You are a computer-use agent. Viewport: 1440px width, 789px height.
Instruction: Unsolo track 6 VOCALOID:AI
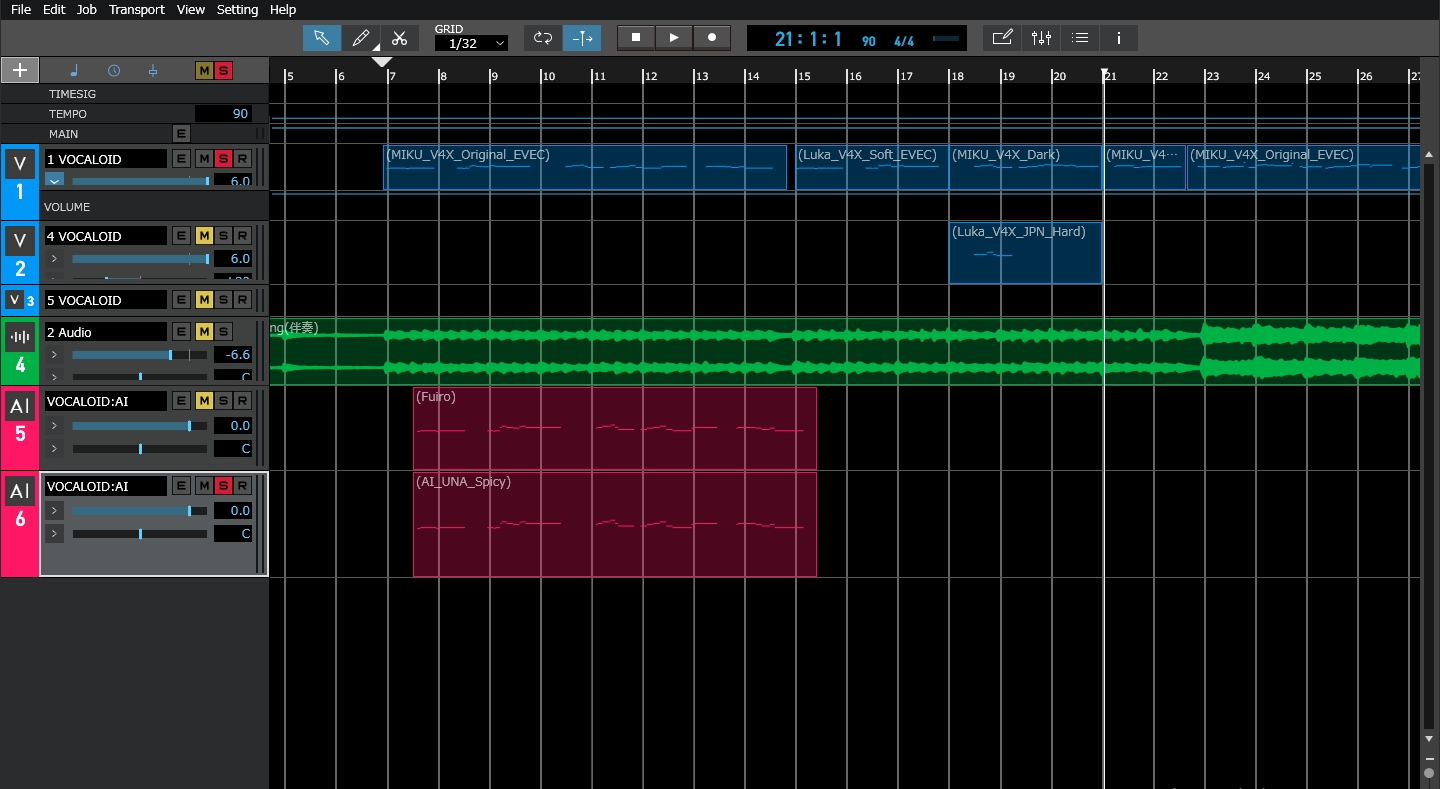(223, 486)
